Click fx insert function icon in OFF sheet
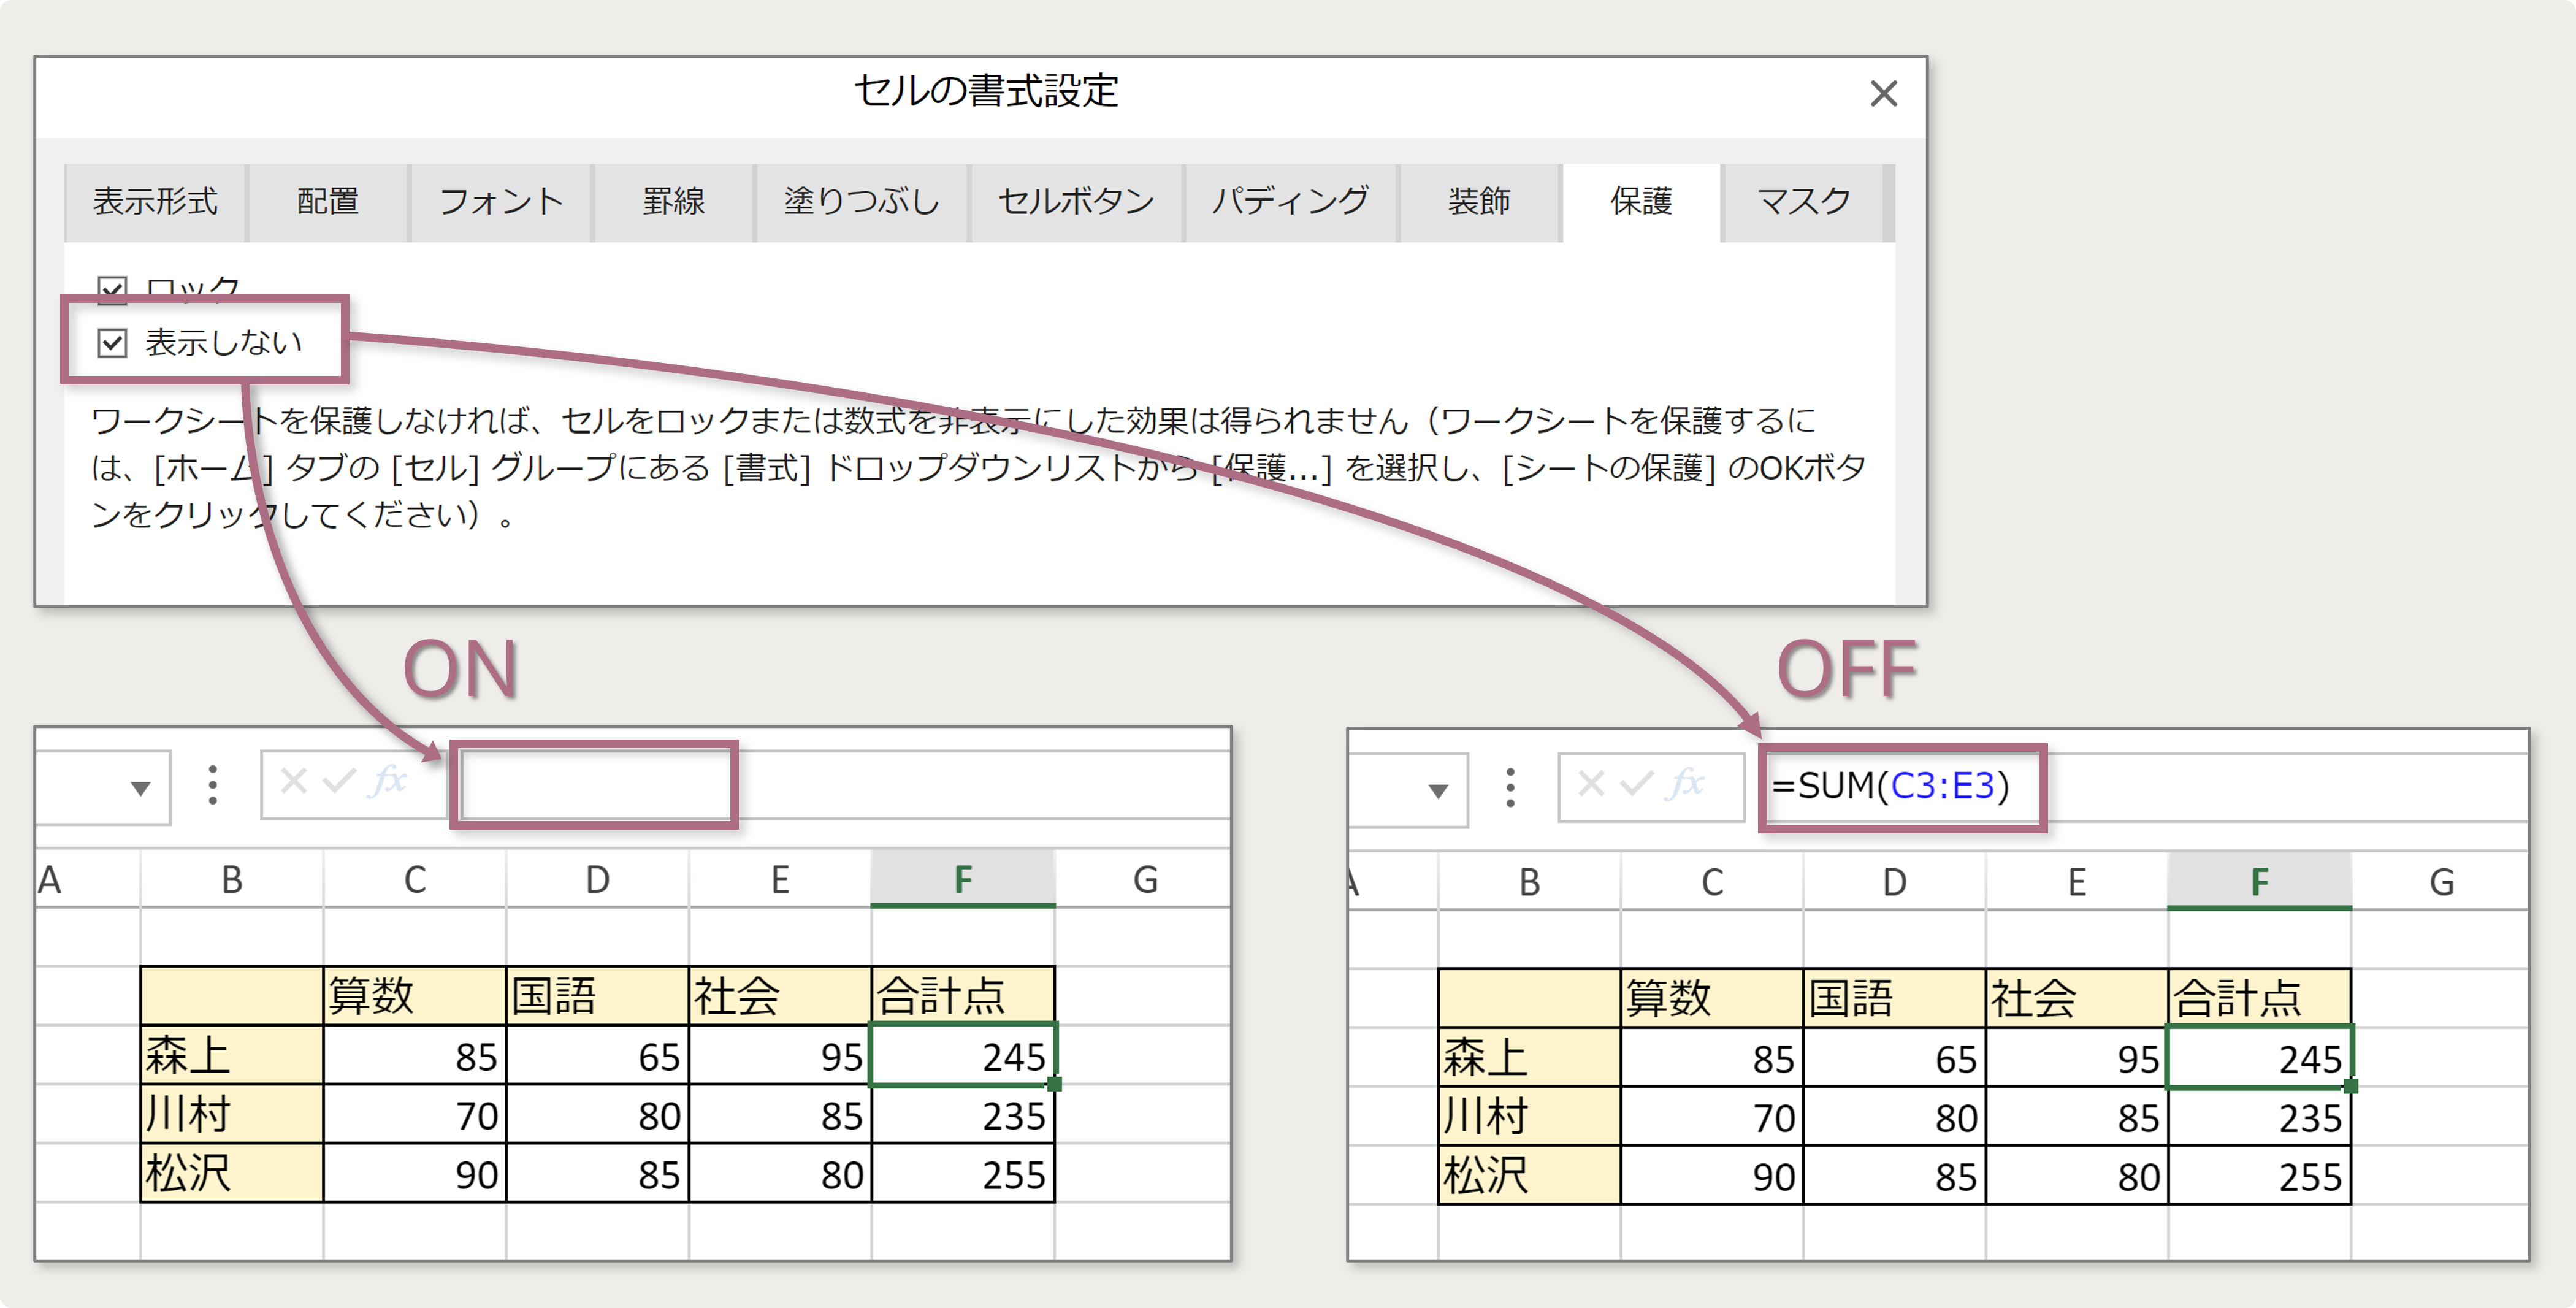The height and width of the screenshot is (1308, 2576). [x=1686, y=783]
